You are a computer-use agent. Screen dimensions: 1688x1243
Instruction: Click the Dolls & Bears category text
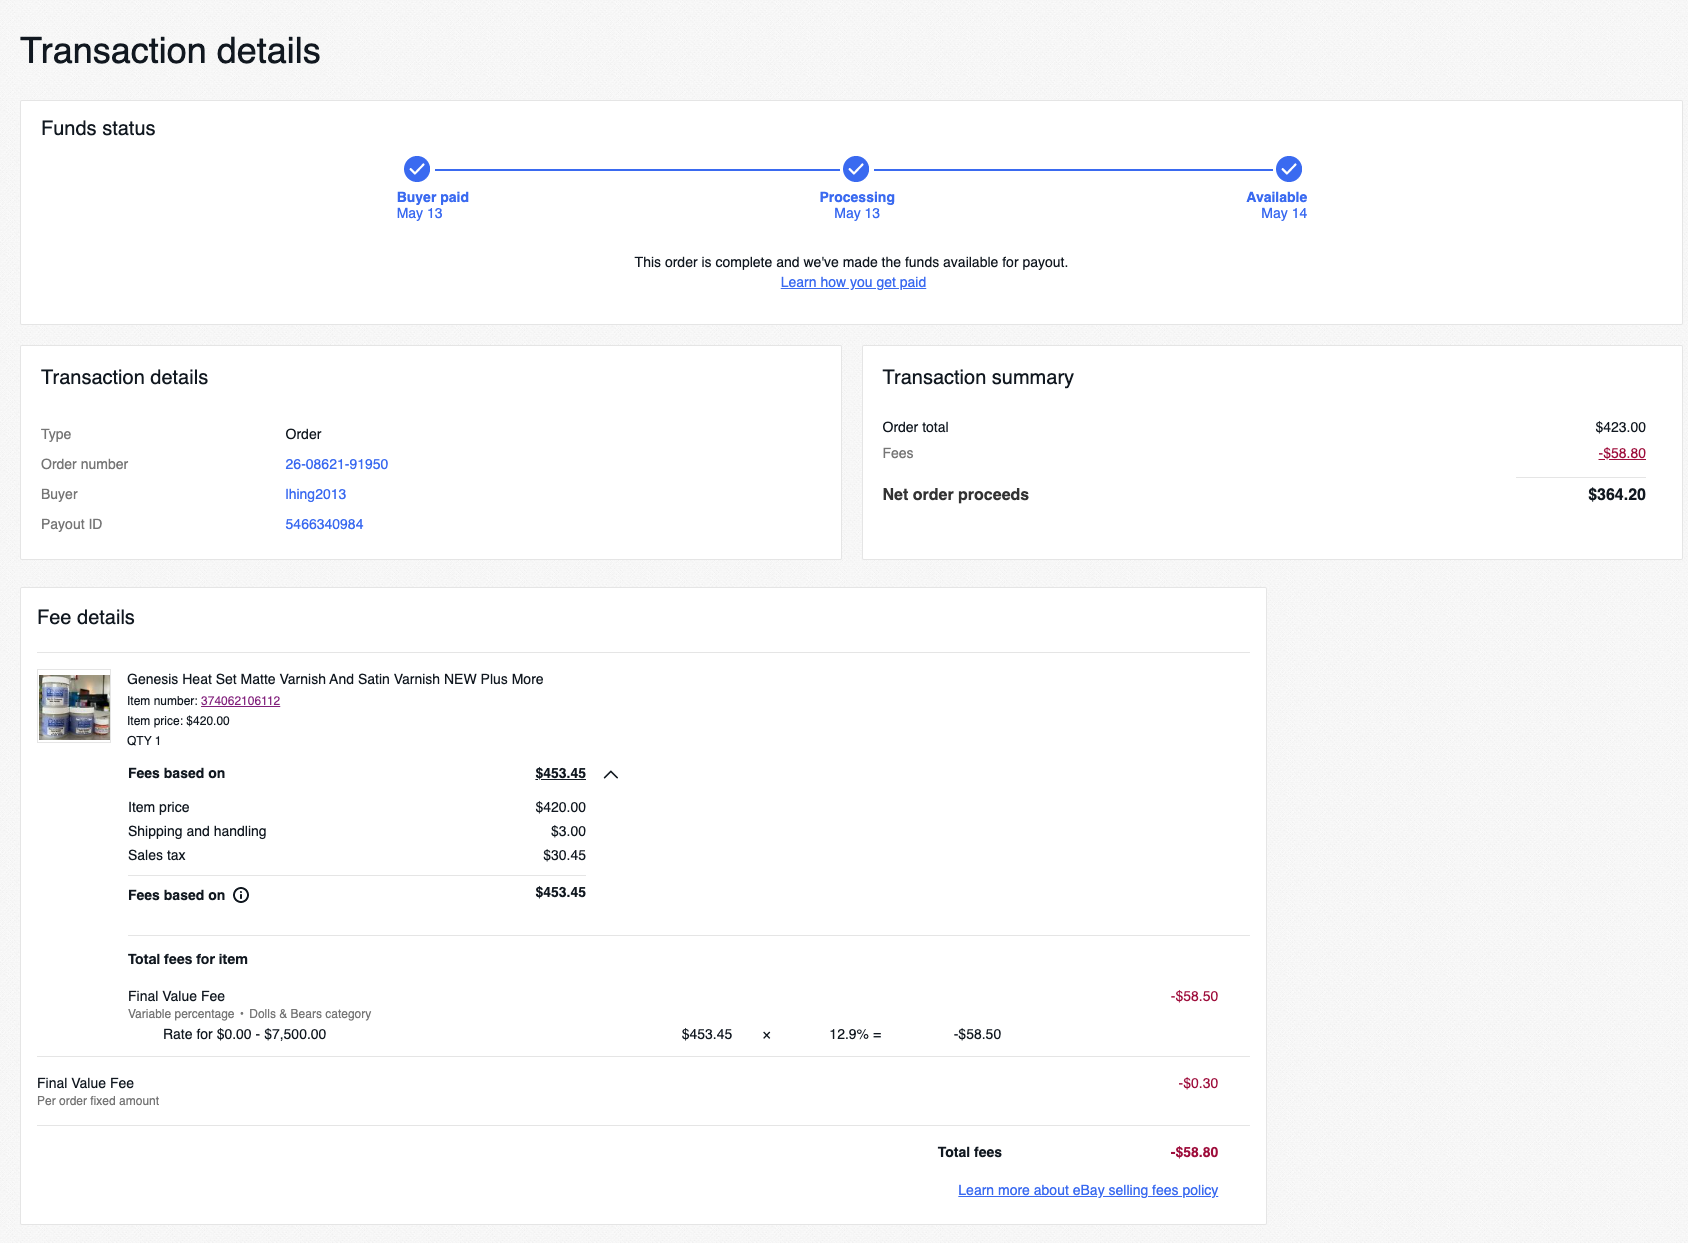[x=310, y=1014]
